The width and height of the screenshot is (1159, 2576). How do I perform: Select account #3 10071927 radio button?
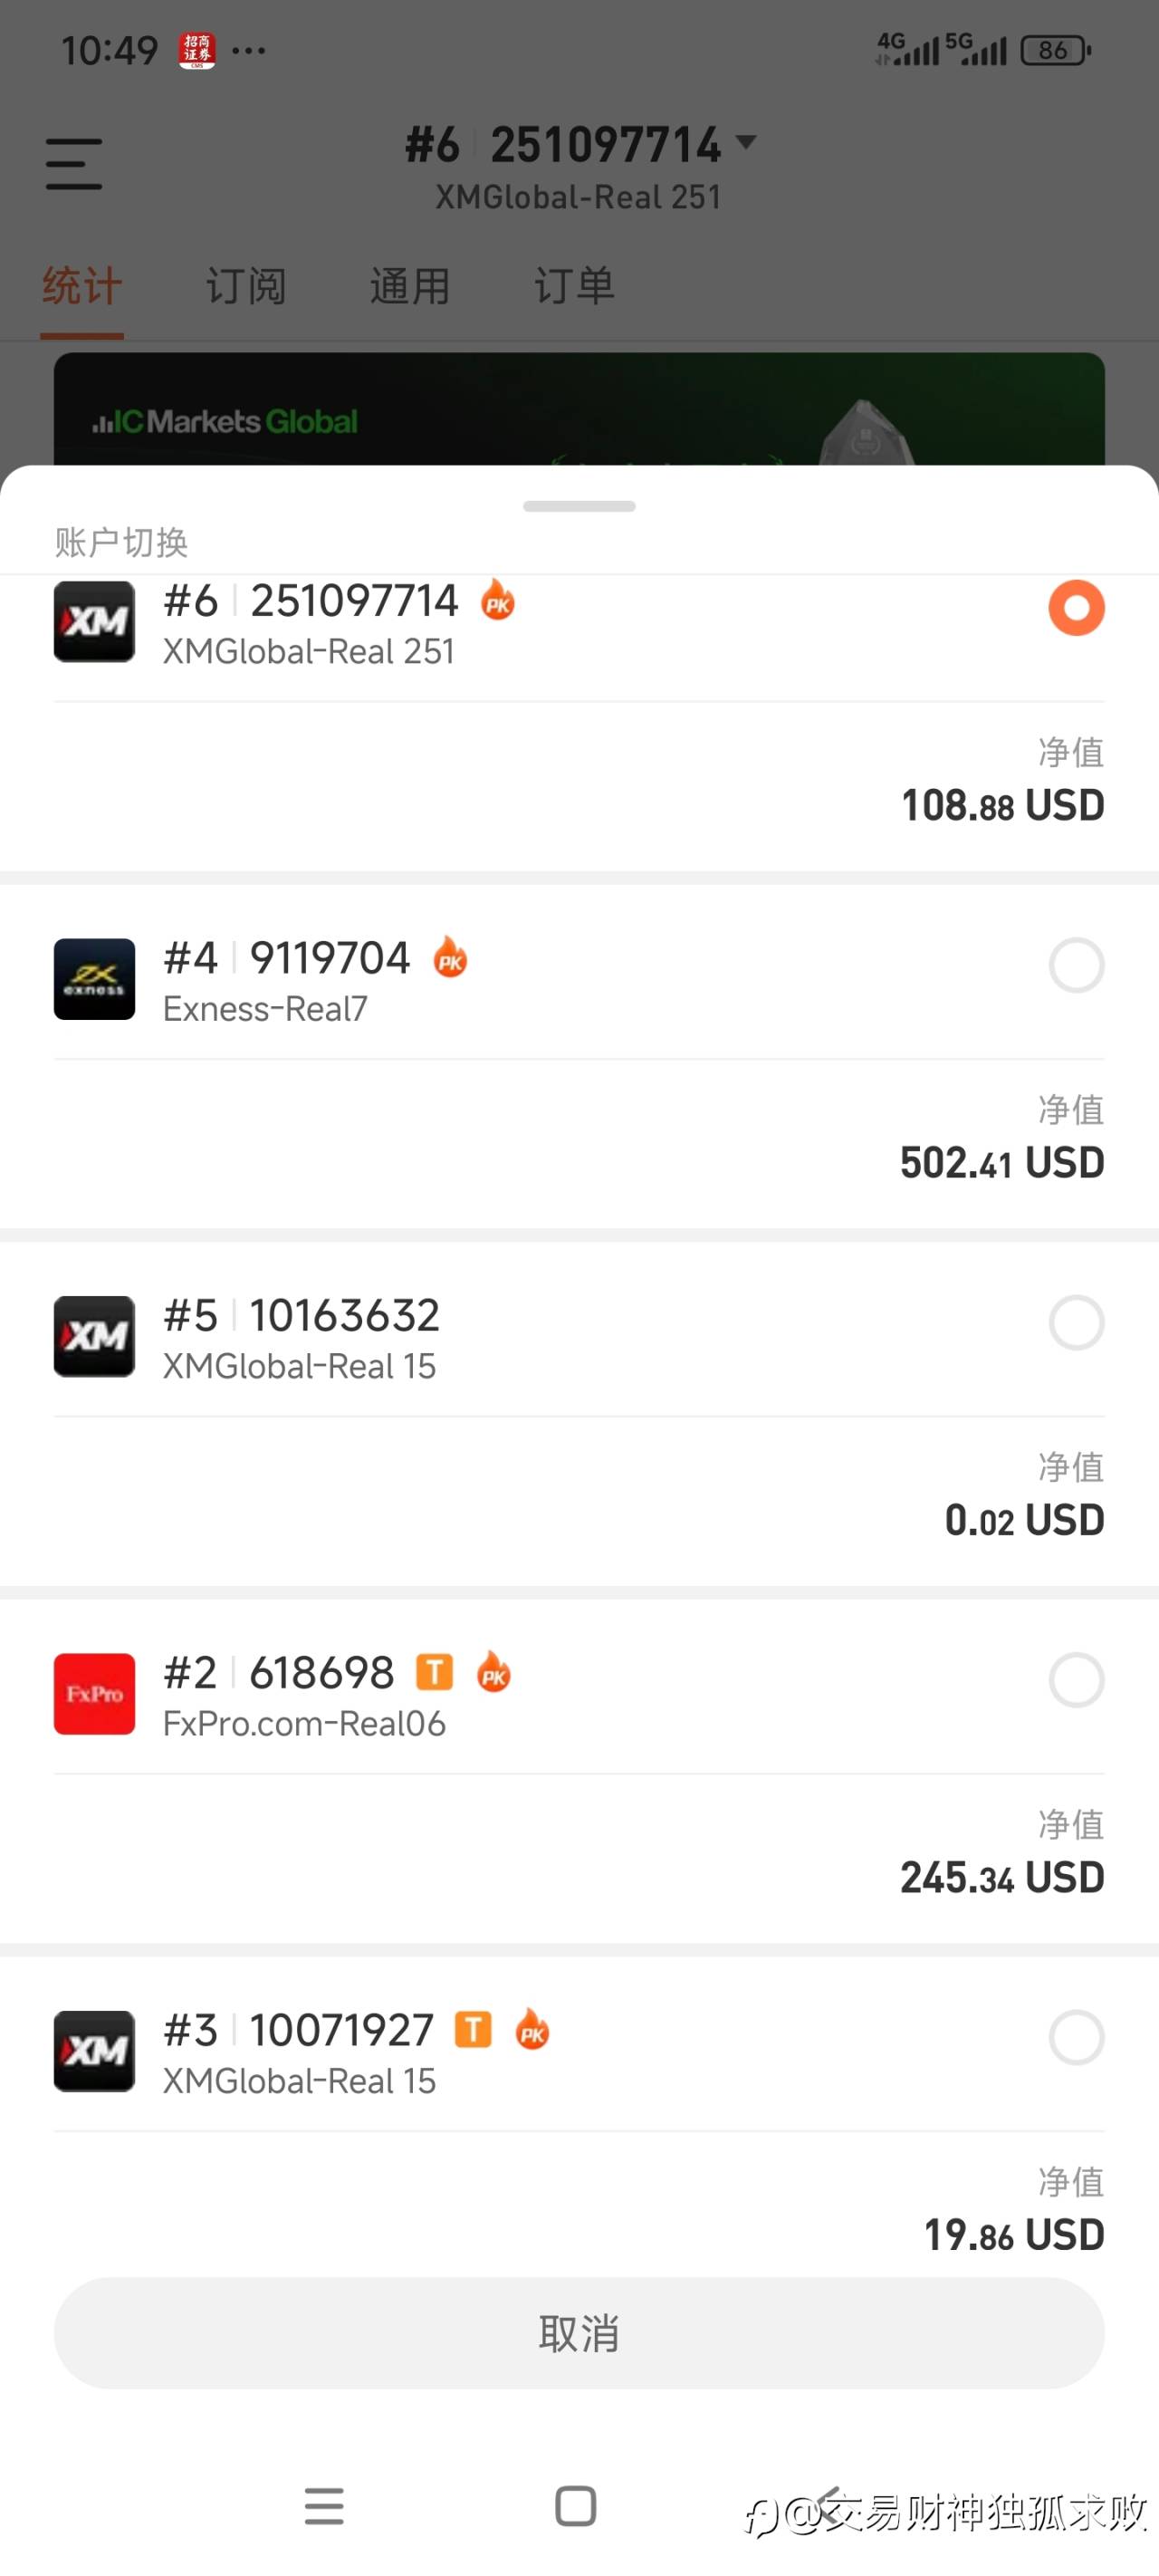pos(1076,2037)
